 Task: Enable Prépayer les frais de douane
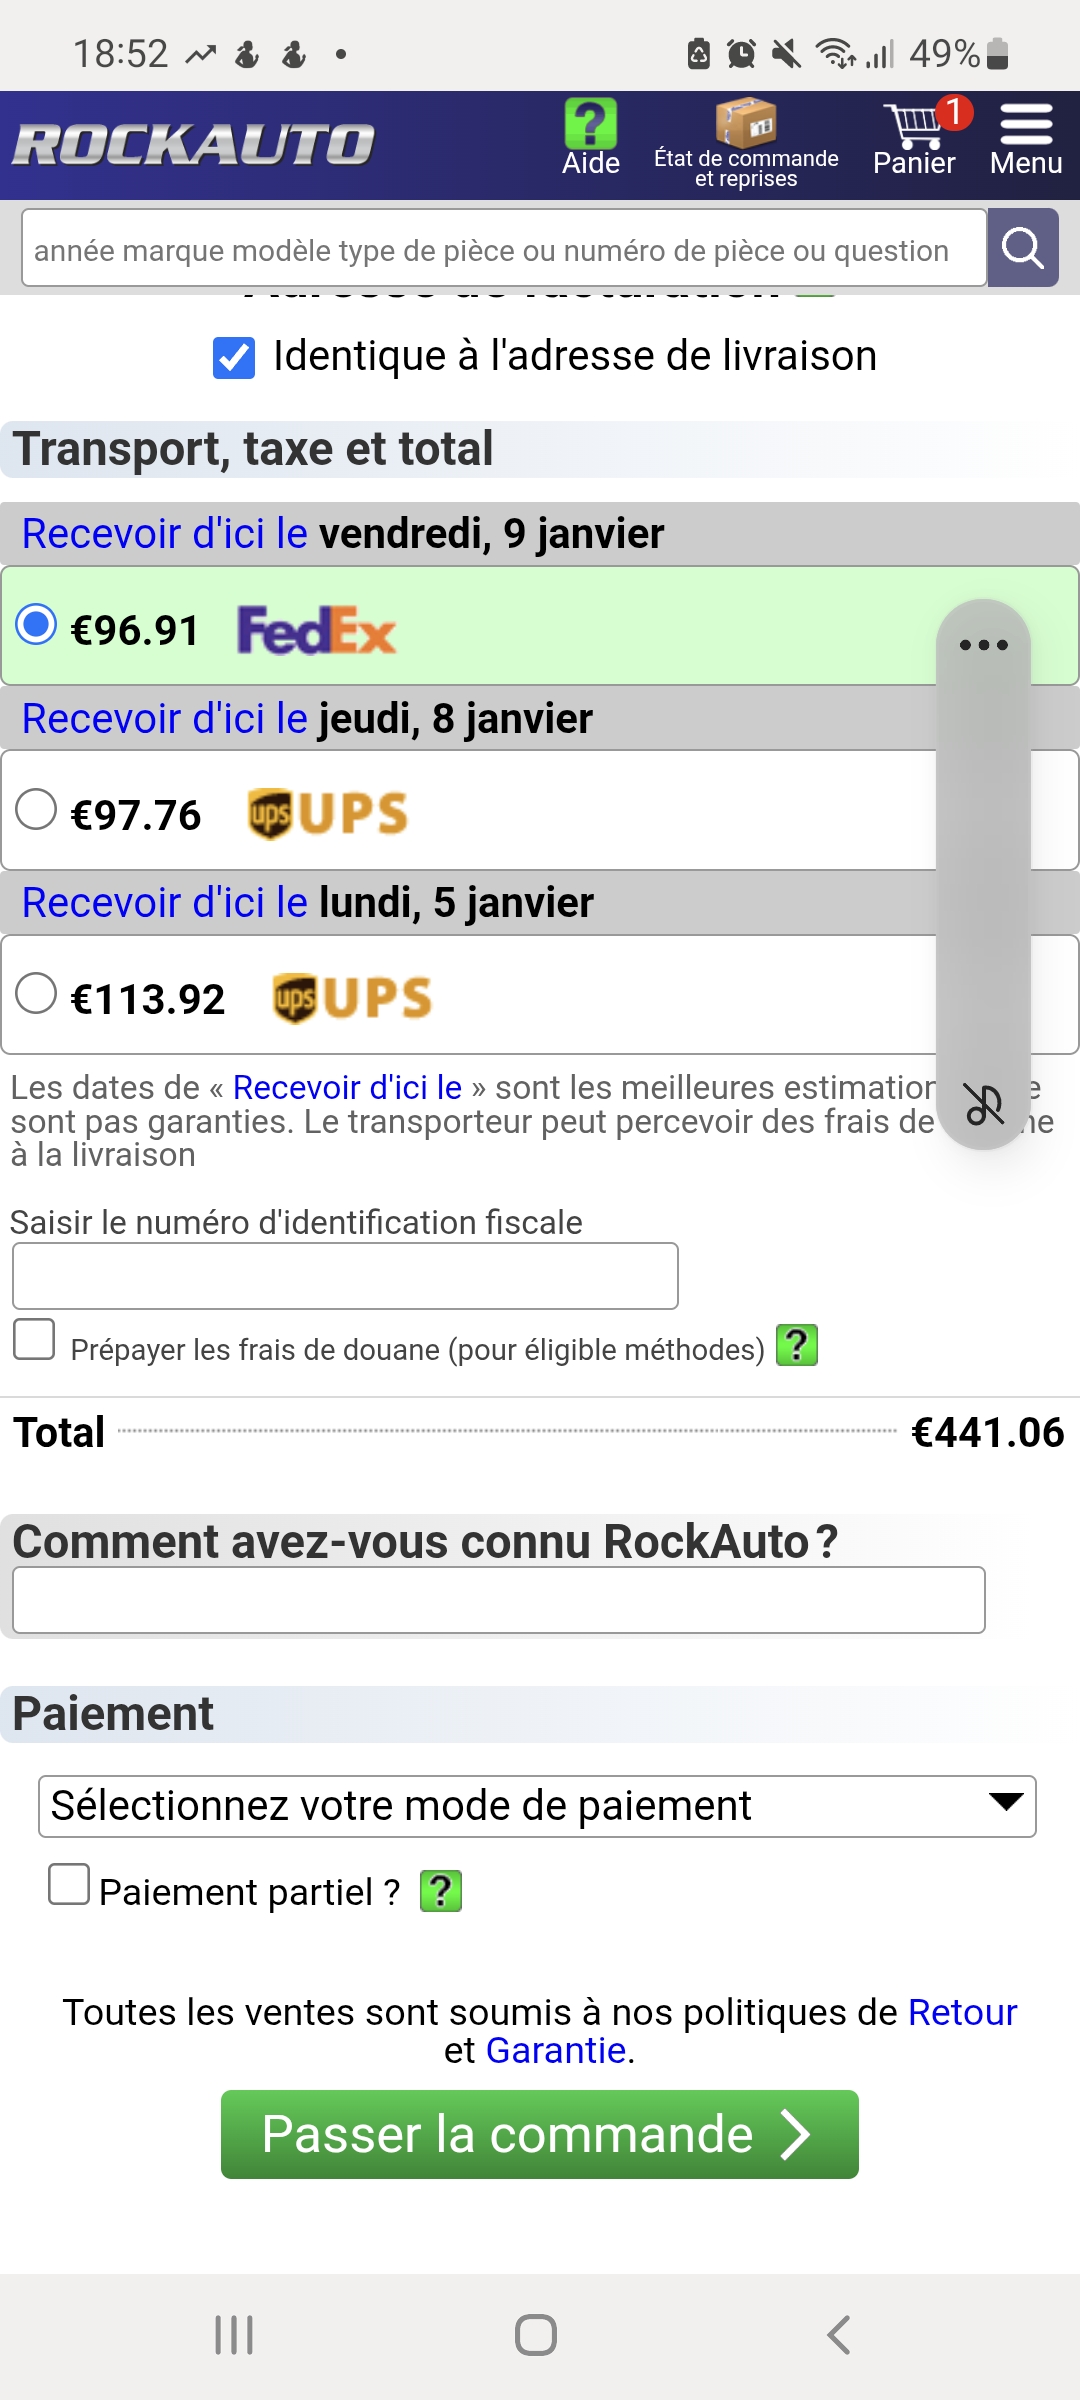click(34, 1340)
